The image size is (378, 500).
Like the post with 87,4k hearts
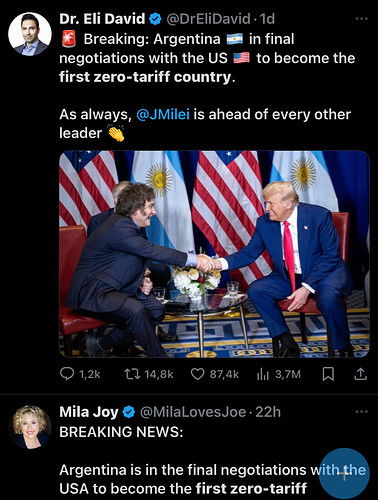215,374
